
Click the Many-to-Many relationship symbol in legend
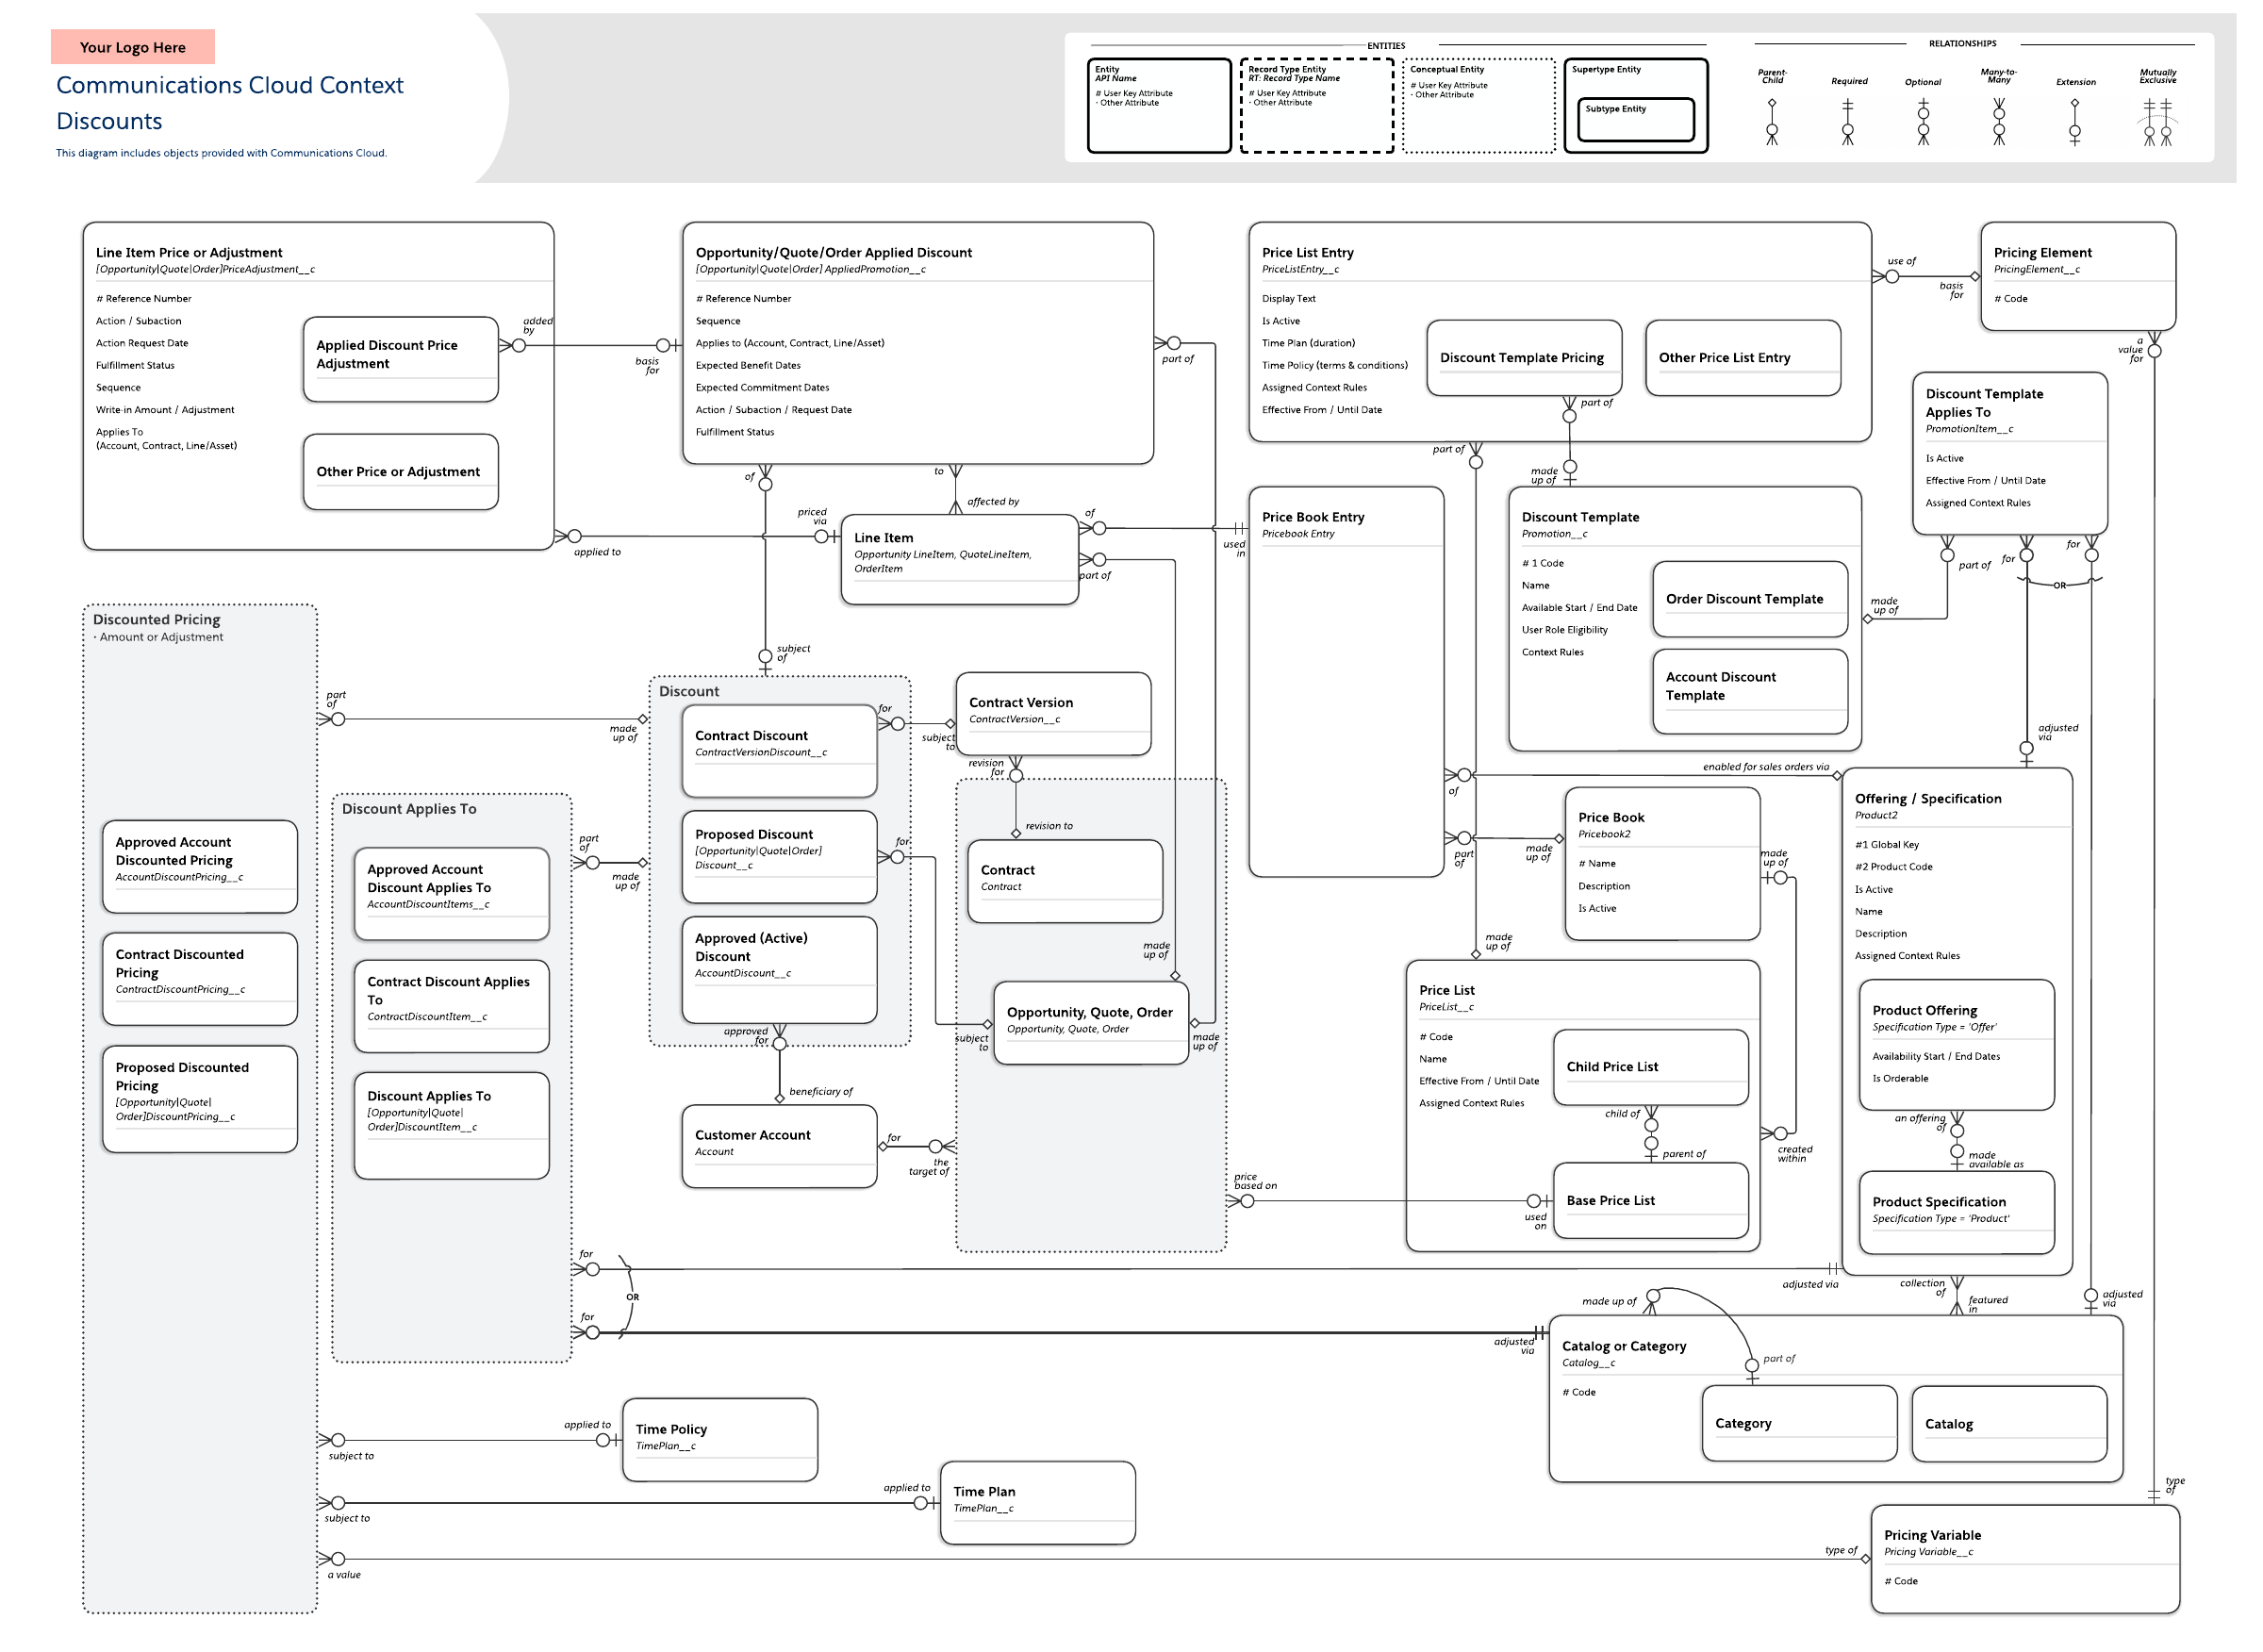1998,122
